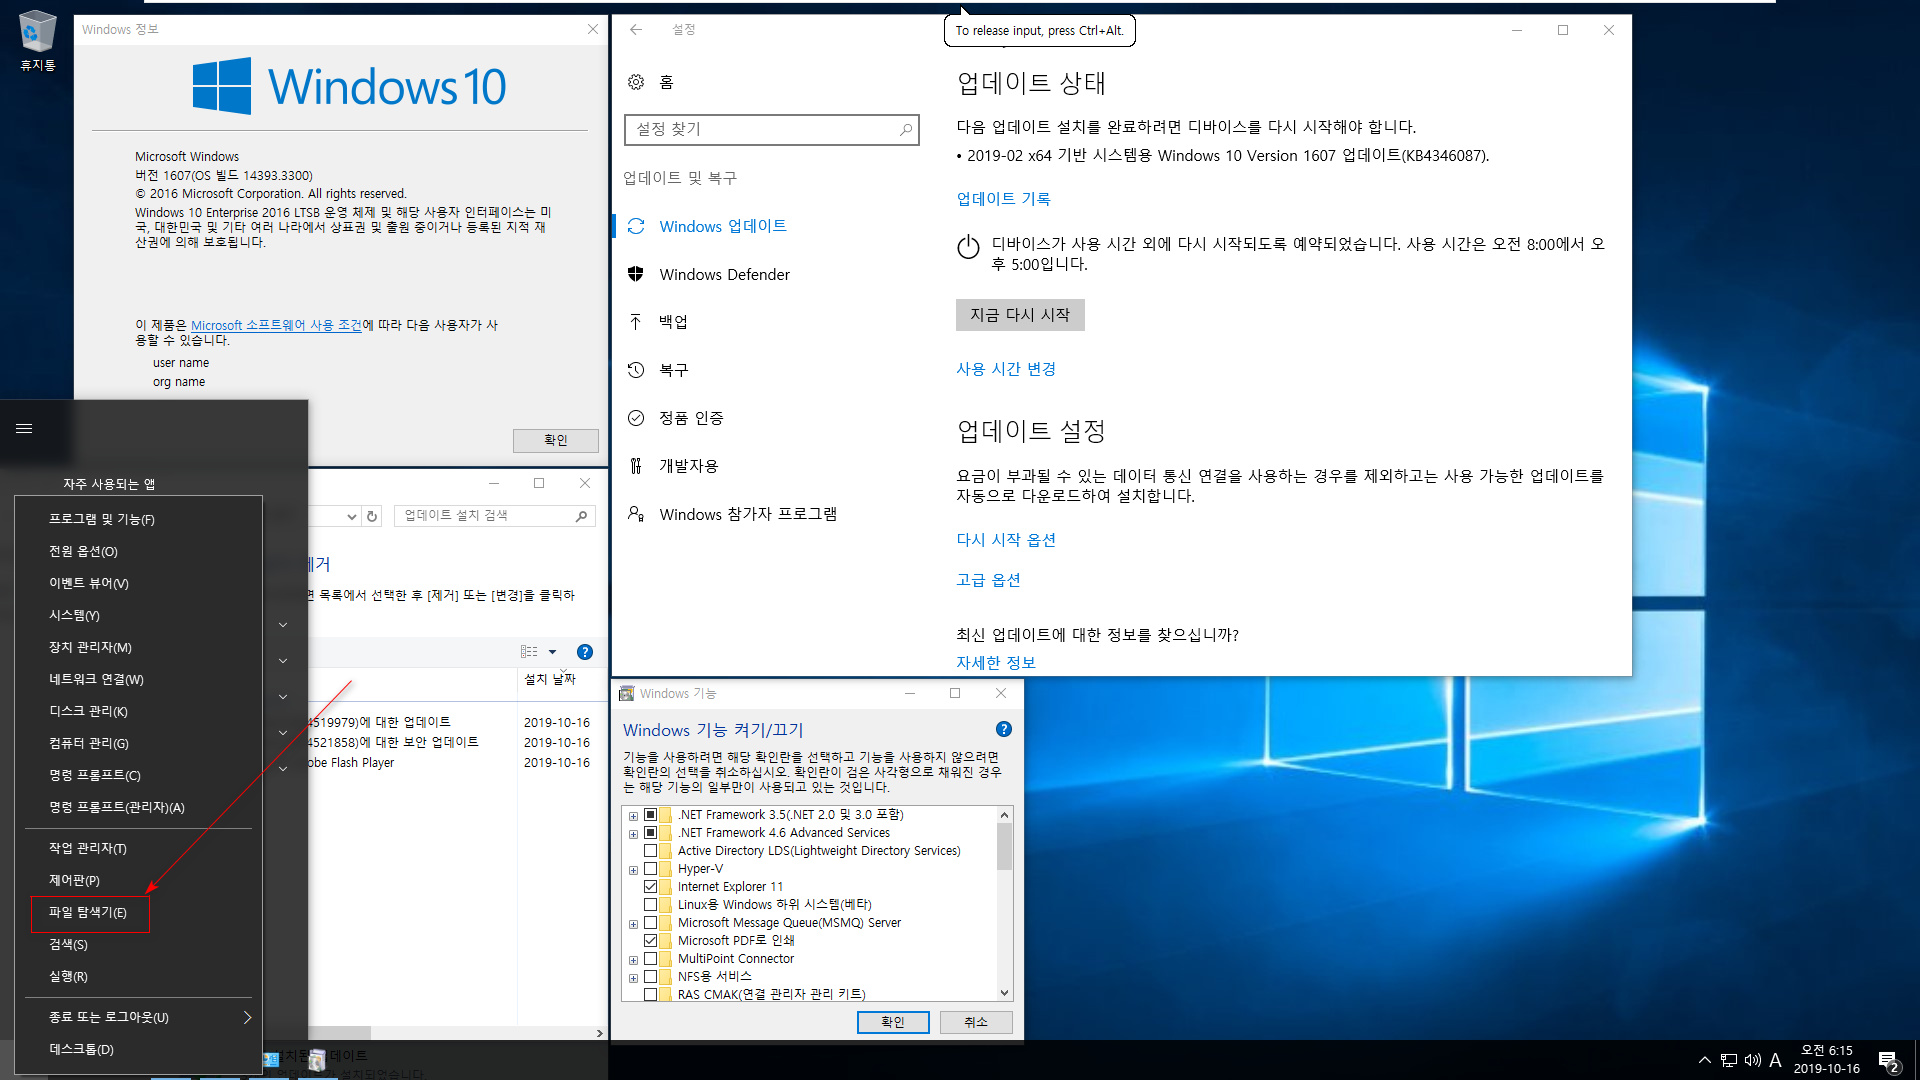Open the 업데이트 기록 link
This screenshot has width=1920, height=1080.
point(1003,199)
